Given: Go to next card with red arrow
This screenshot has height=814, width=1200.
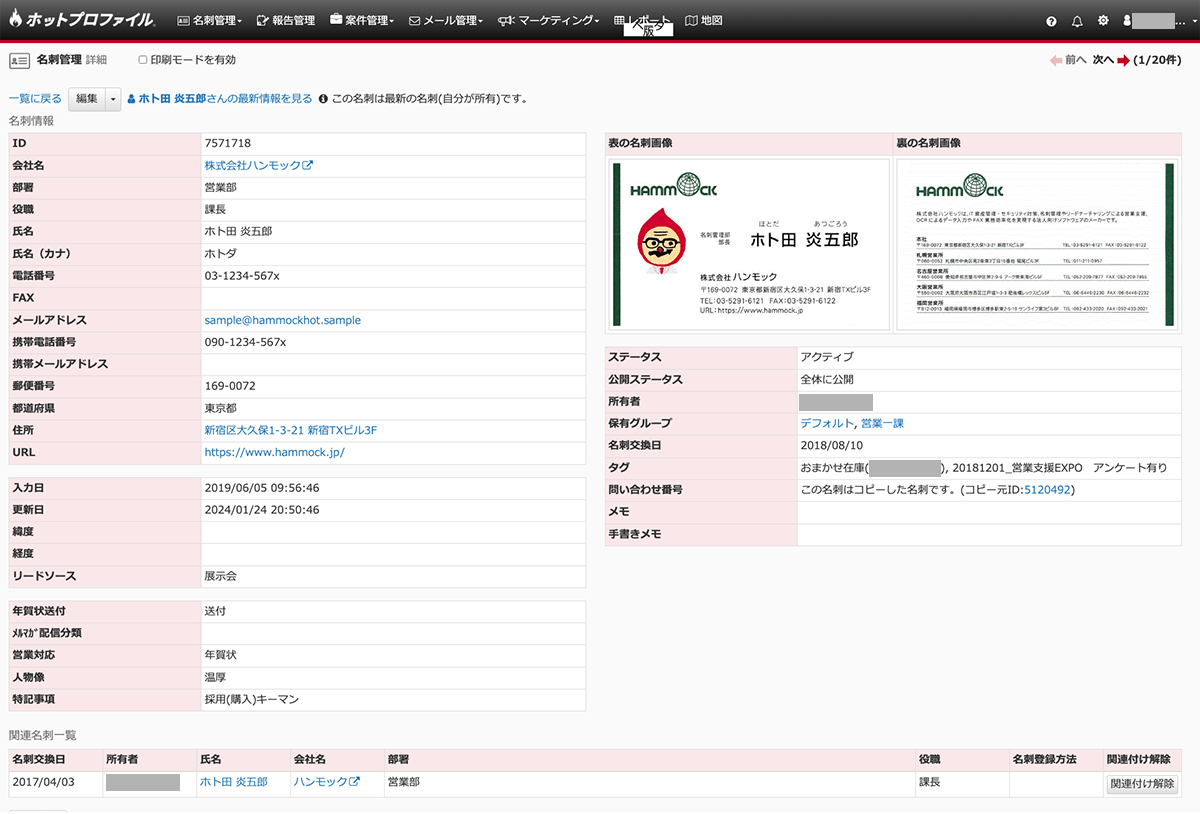Looking at the screenshot, I should 1124,60.
